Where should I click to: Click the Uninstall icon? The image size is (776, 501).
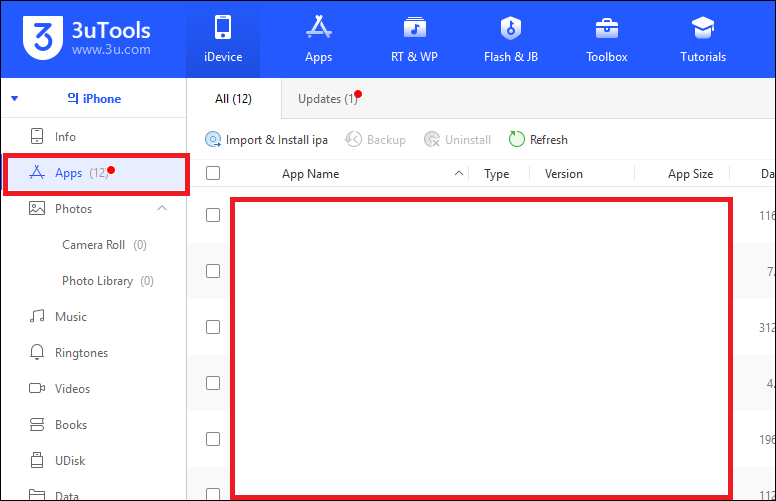[x=432, y=140]
